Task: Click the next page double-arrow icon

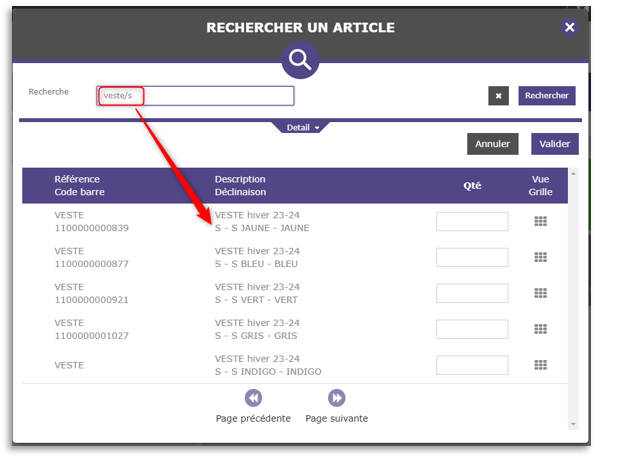Action: tap(336, 398)
